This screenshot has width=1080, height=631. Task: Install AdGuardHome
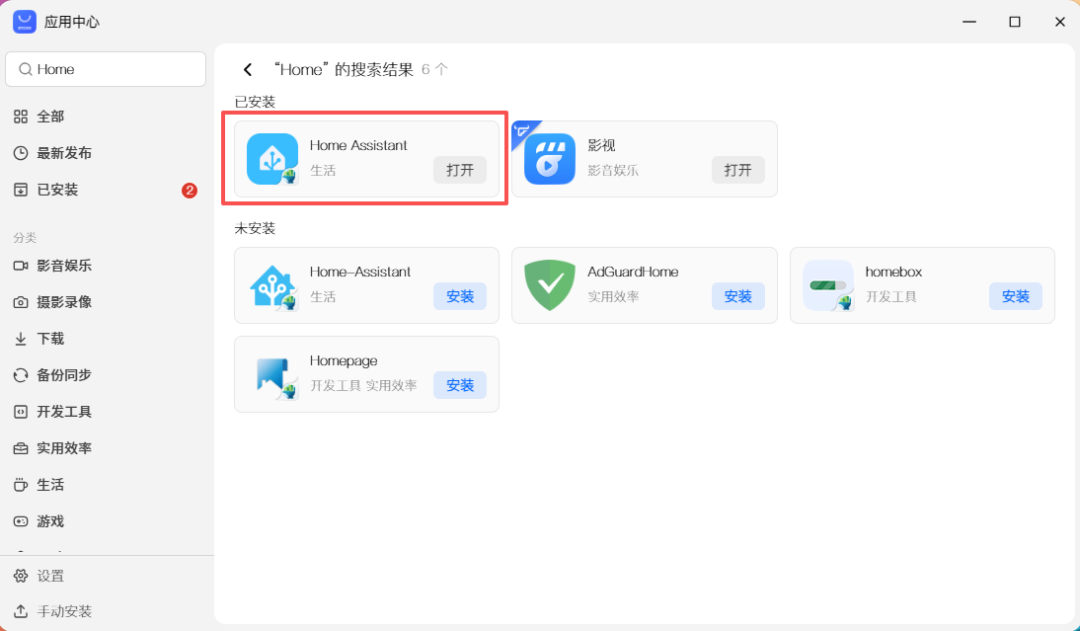tap(738, 296)
